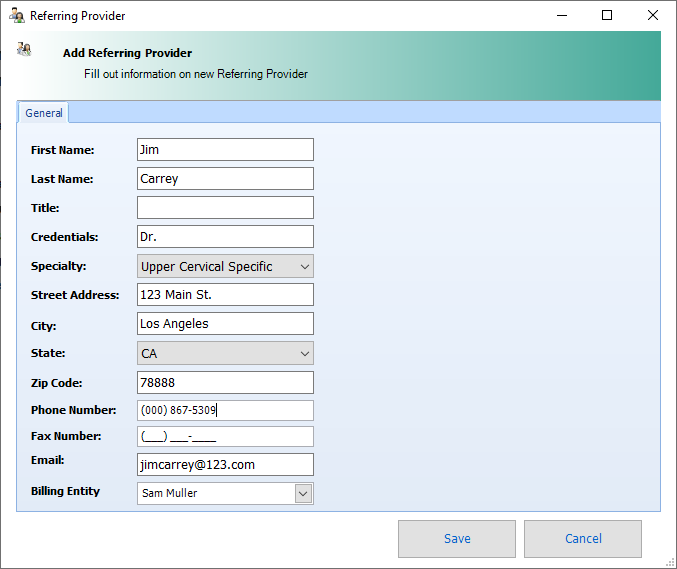The height and width of the screenshot is (569, 677).
Task: Click the Zip Code field 78888
Action: pos(225,382)
